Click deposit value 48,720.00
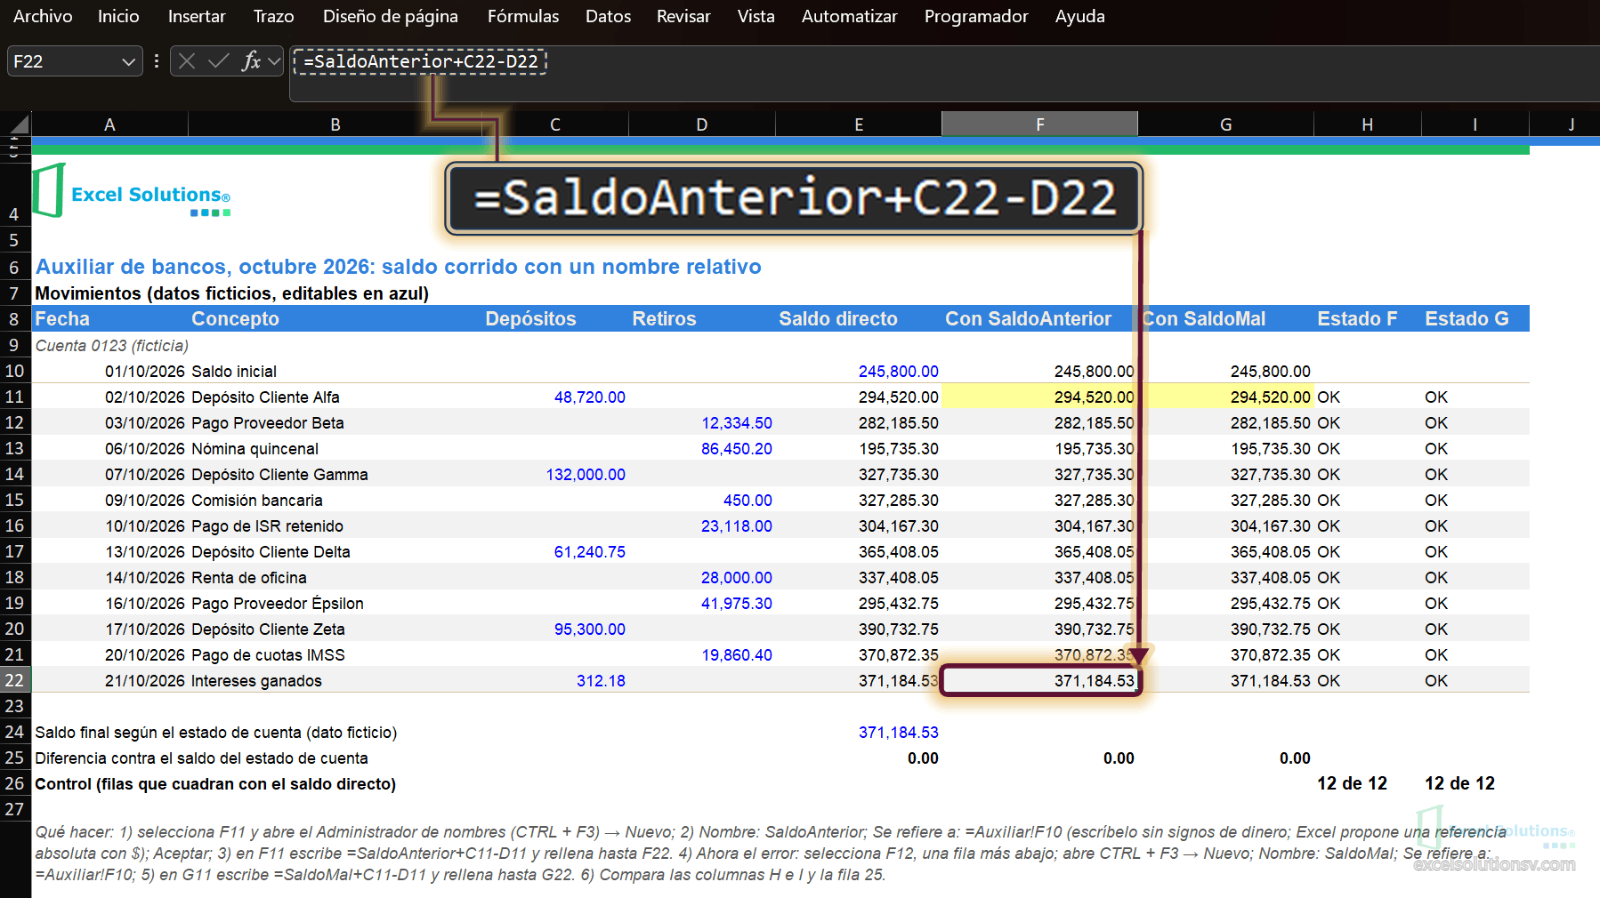 [x=590, y=397]
